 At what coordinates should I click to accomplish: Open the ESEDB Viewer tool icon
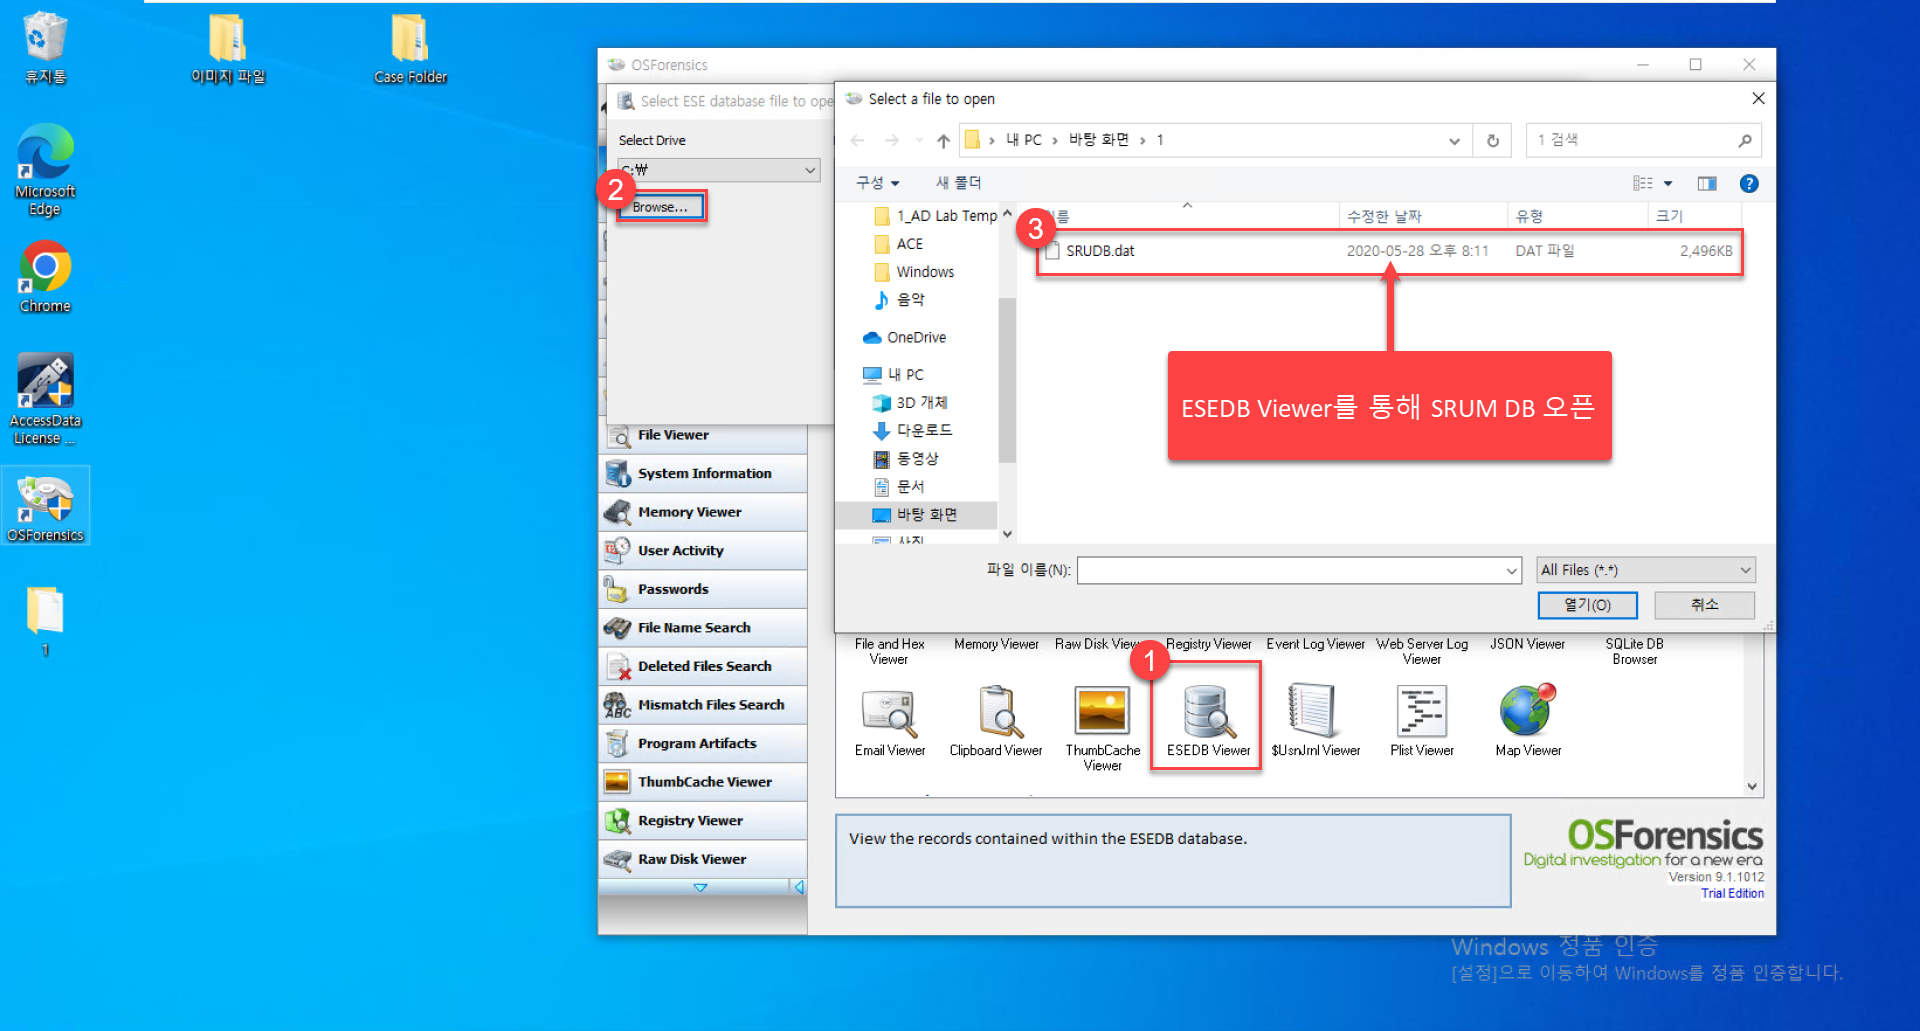[1207, 712]
